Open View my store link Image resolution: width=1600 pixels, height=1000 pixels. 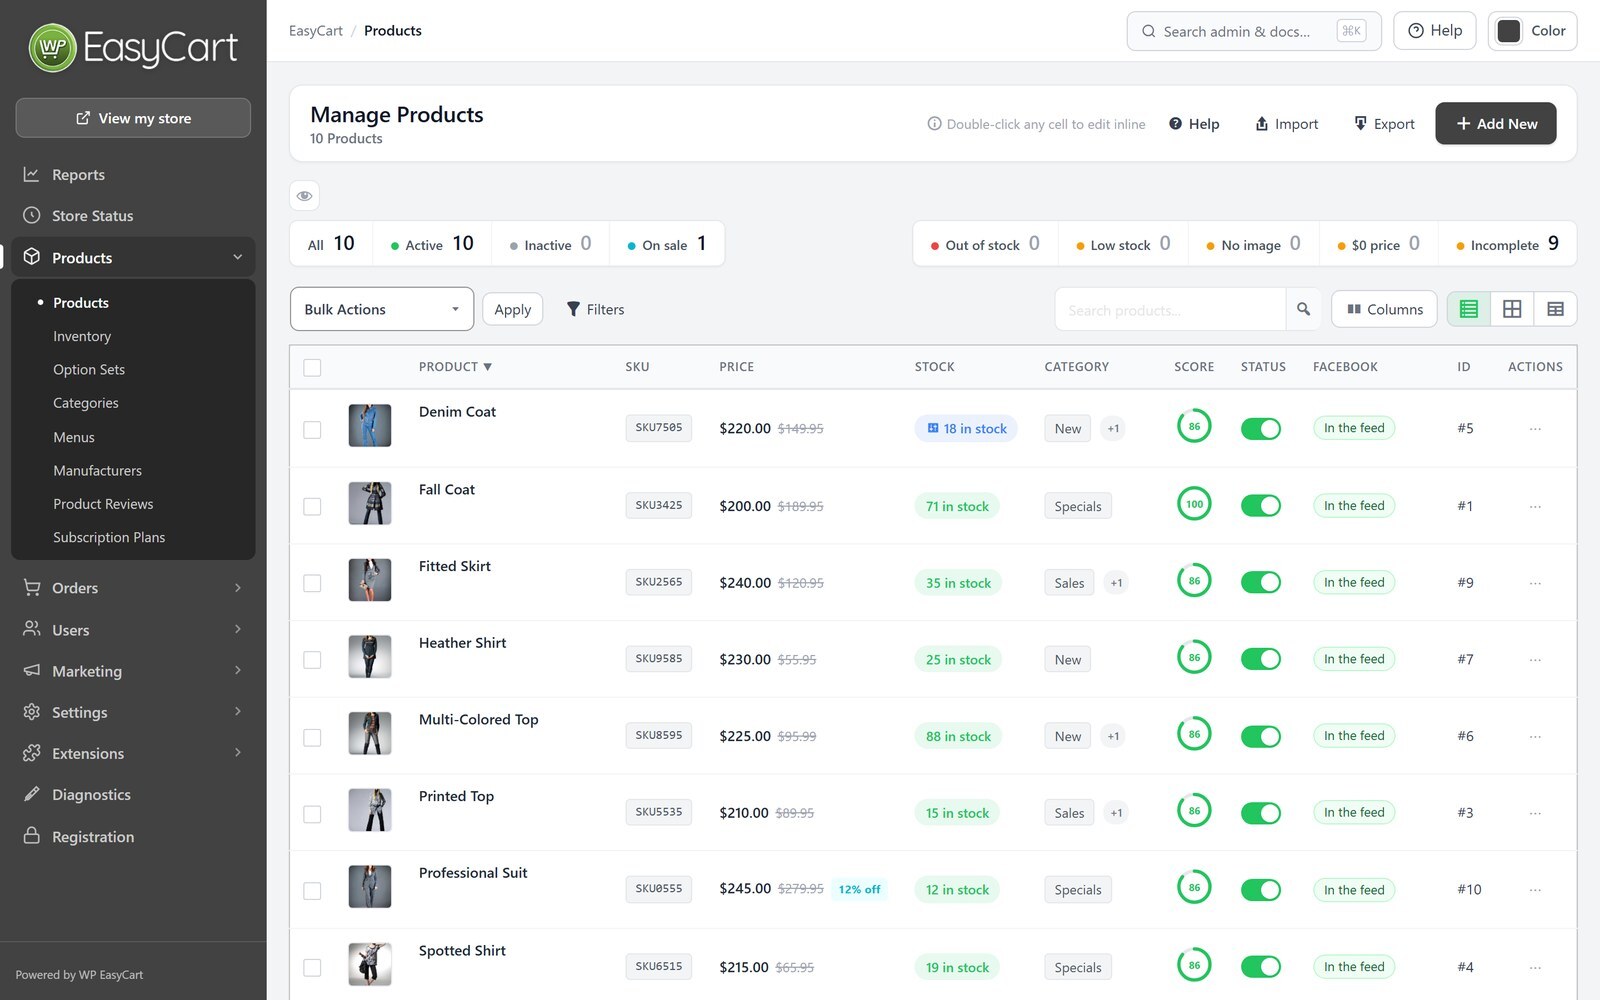tap(133, 118)
